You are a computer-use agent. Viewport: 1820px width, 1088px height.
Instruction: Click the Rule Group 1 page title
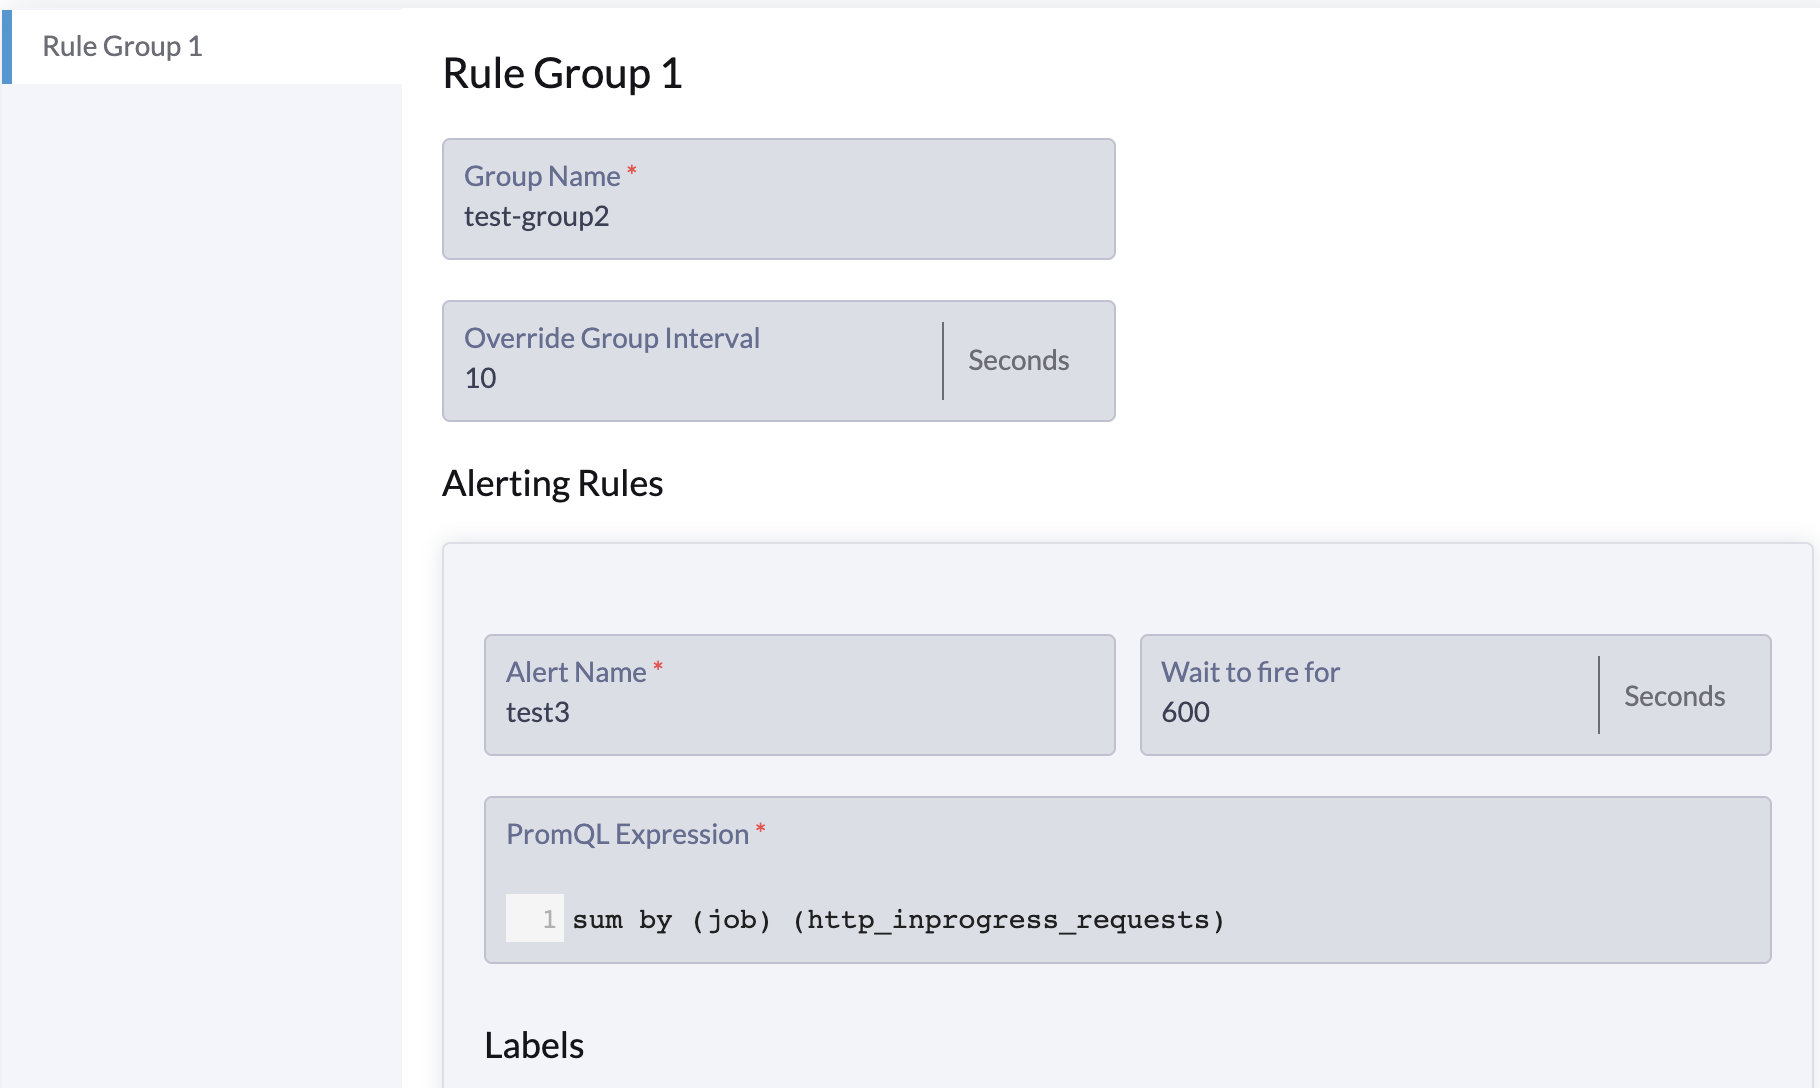(x=562, y=72)
